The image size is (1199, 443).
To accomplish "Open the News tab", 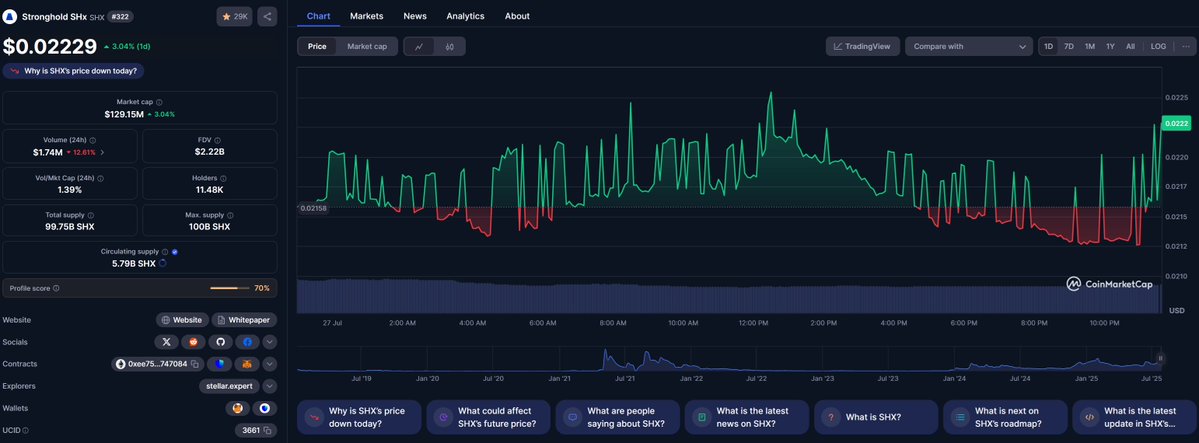I will point(415,16).
